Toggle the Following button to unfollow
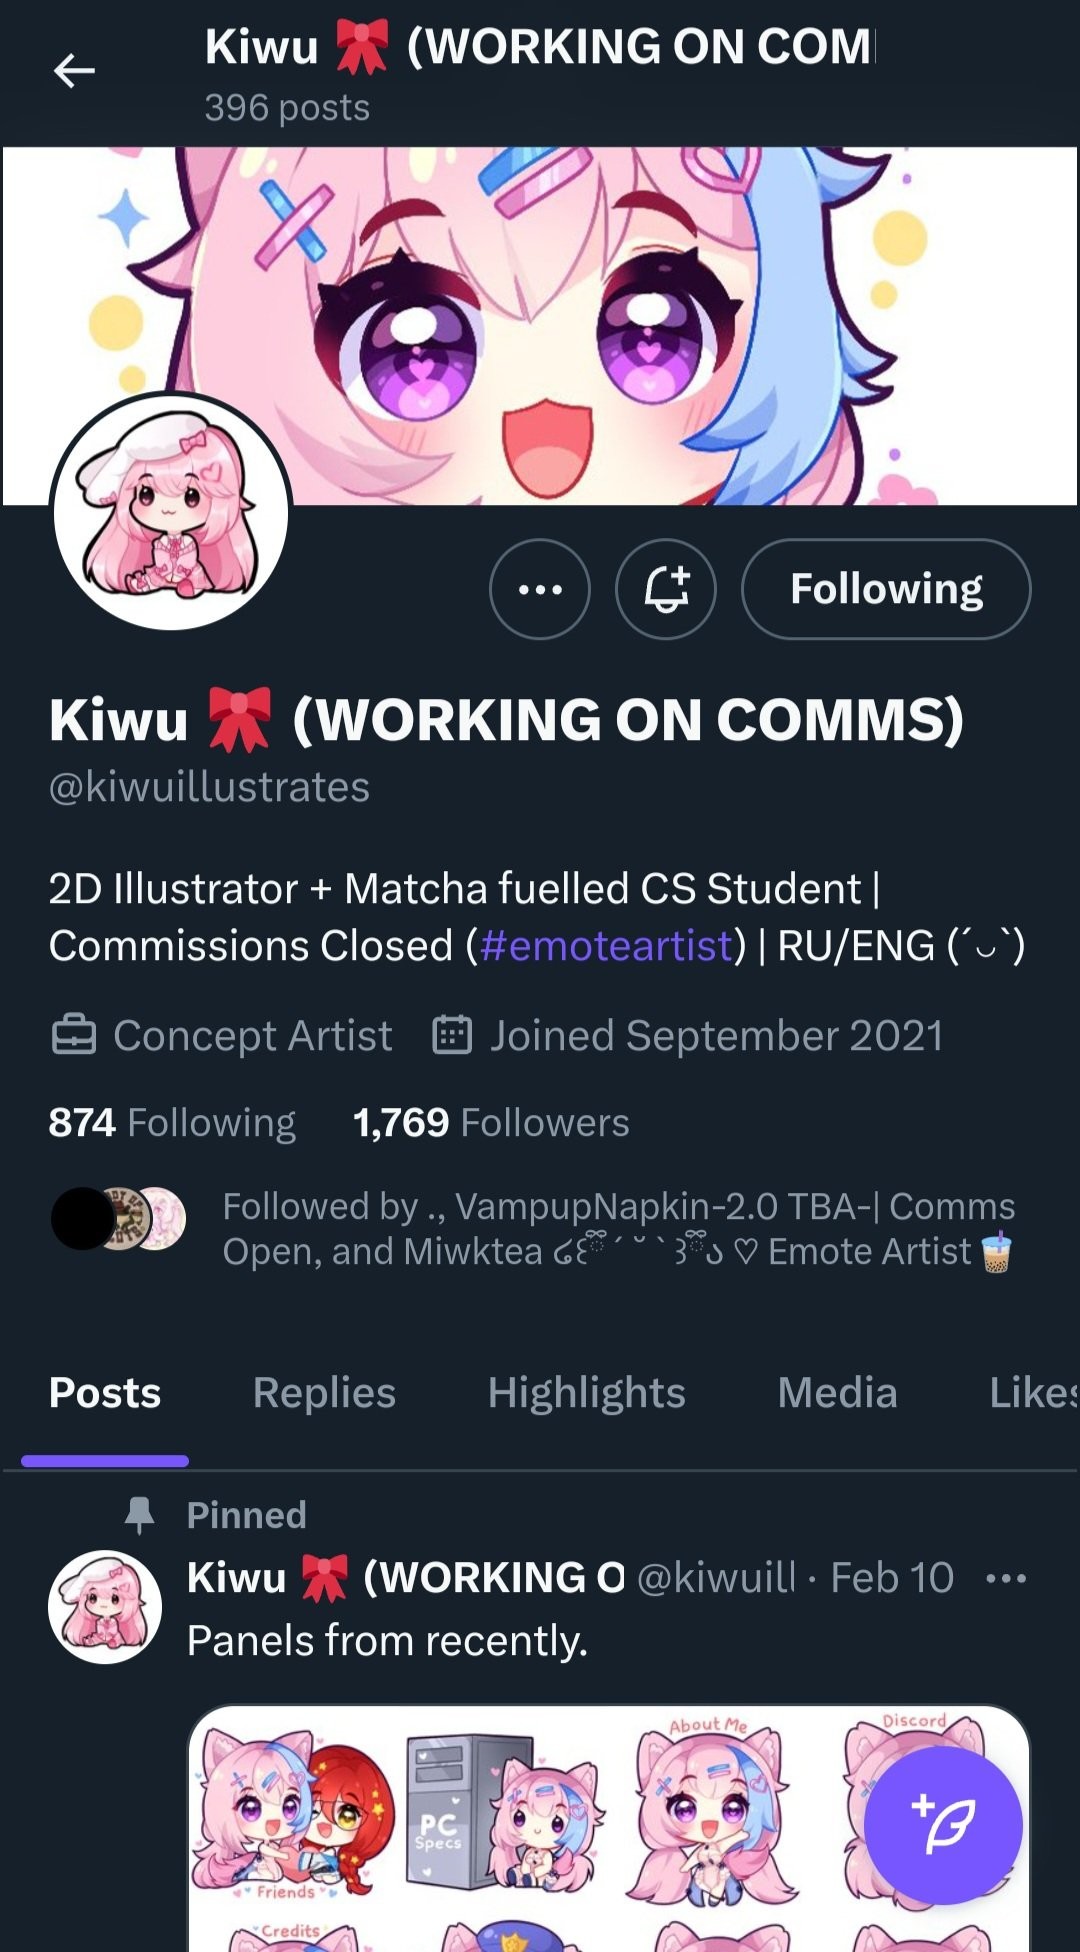This screenshot has width=1080, height=1952. (x=886, y=589)
